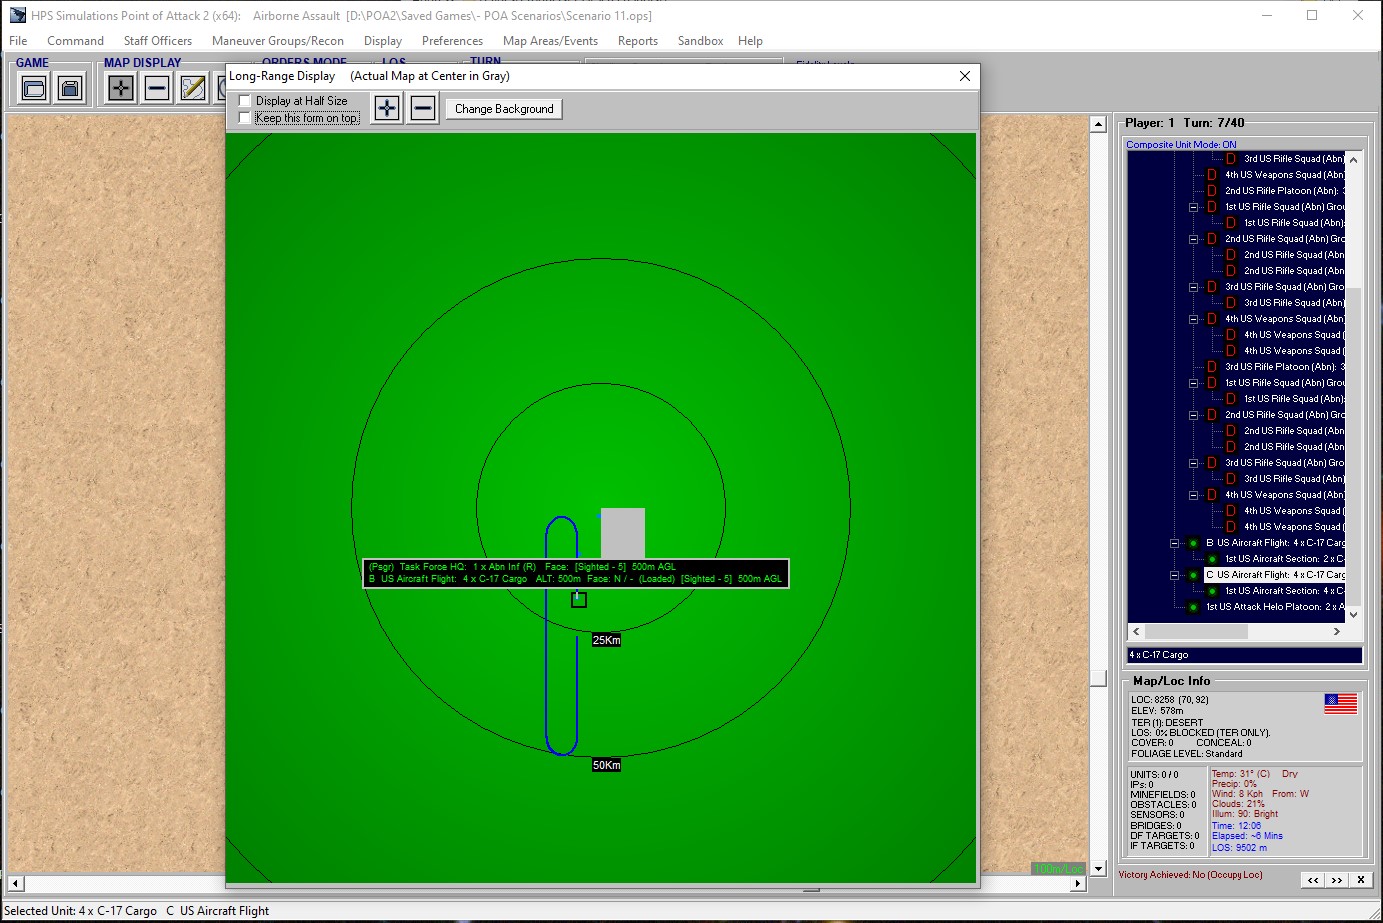
Task: Click the small X button by arrows
Action: point(1361,880)
